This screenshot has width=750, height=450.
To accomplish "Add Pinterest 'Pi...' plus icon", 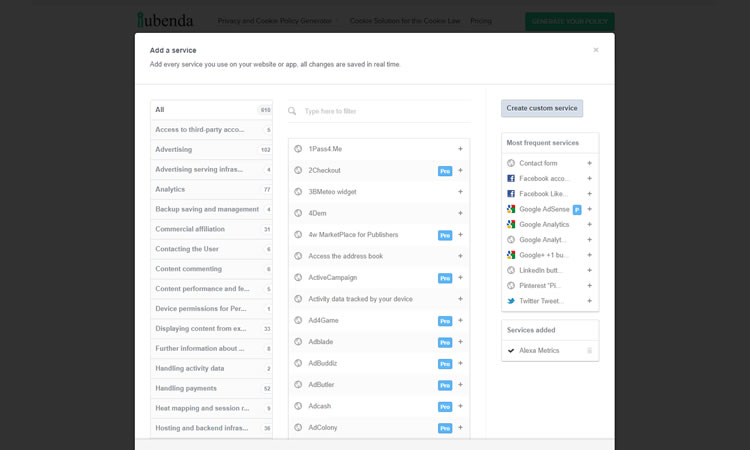I will click(589, 285).
